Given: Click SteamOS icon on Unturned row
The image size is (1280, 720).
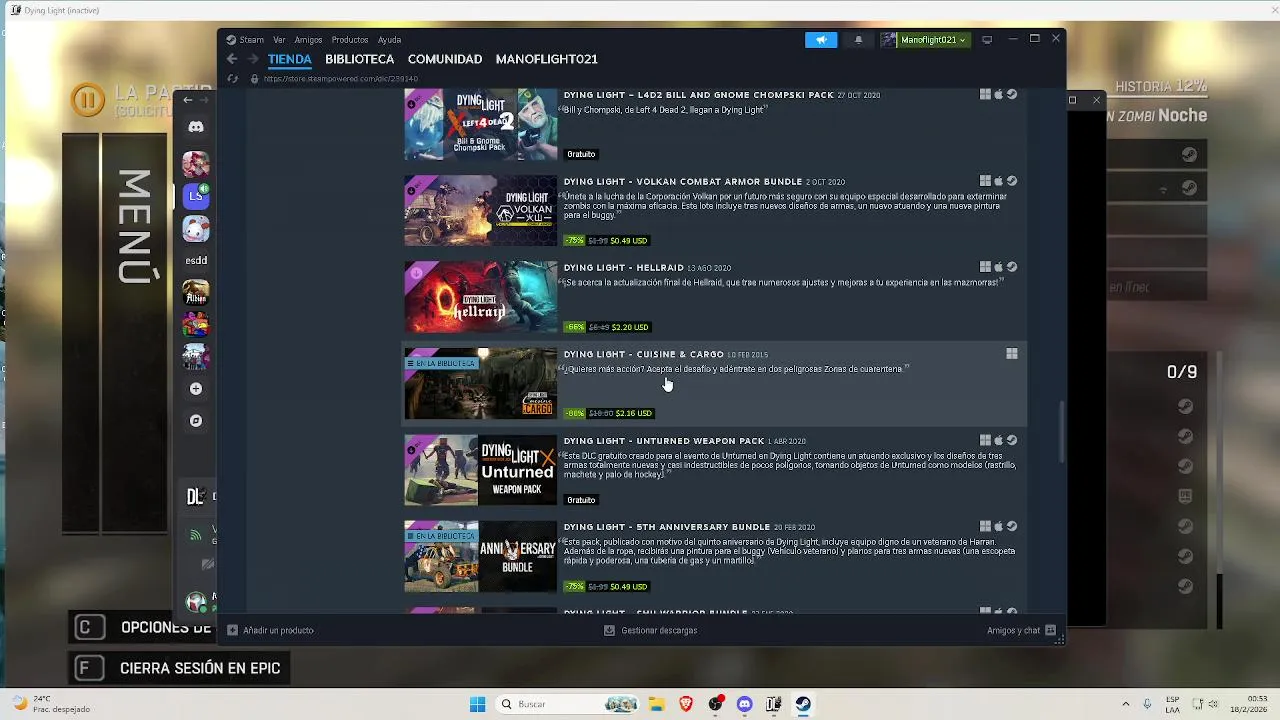Looking at the screenshot, I should point(1012,440).
